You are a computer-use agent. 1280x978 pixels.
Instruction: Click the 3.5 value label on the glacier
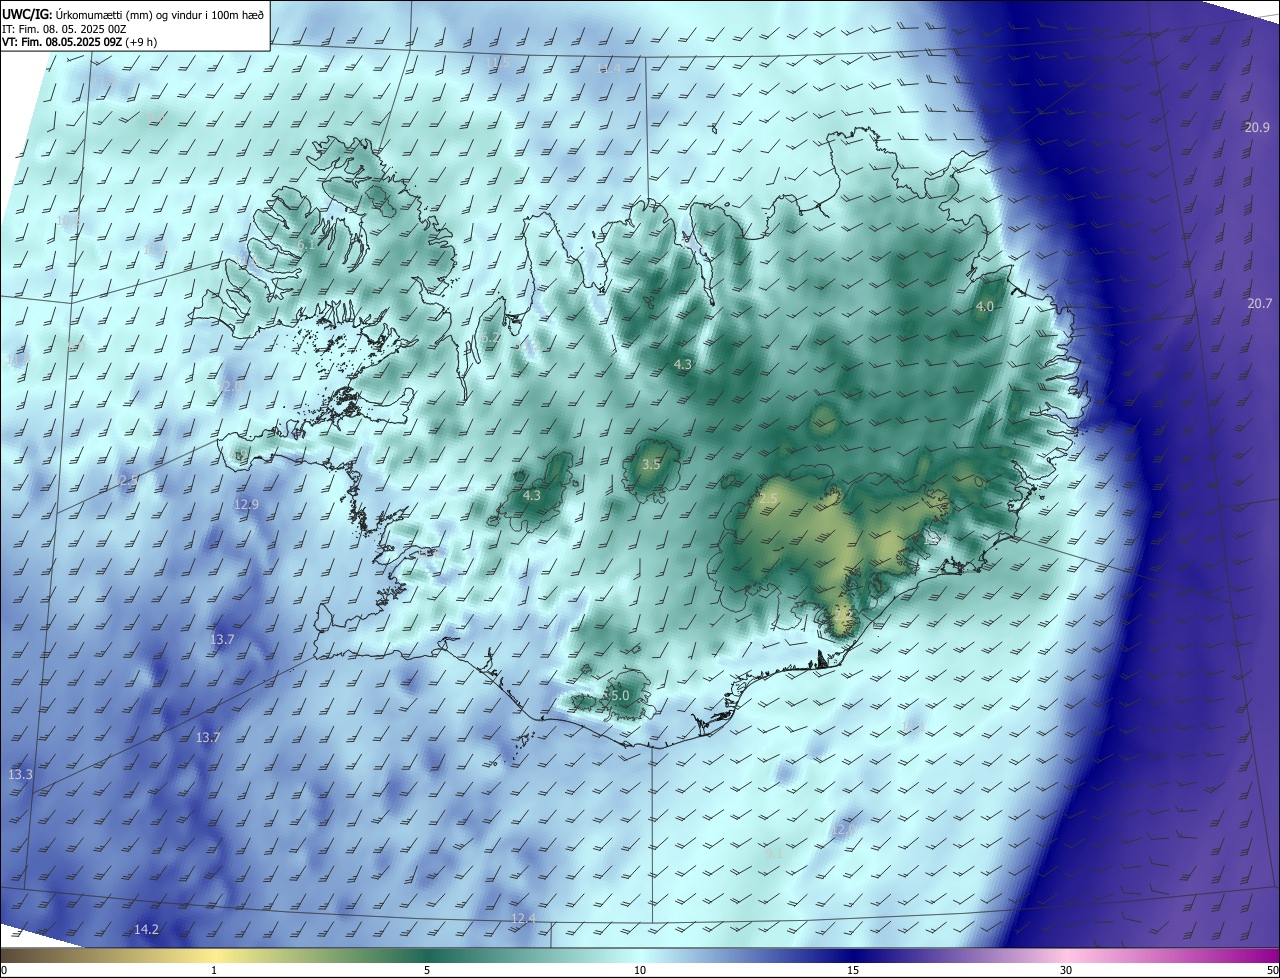(651, 465)
